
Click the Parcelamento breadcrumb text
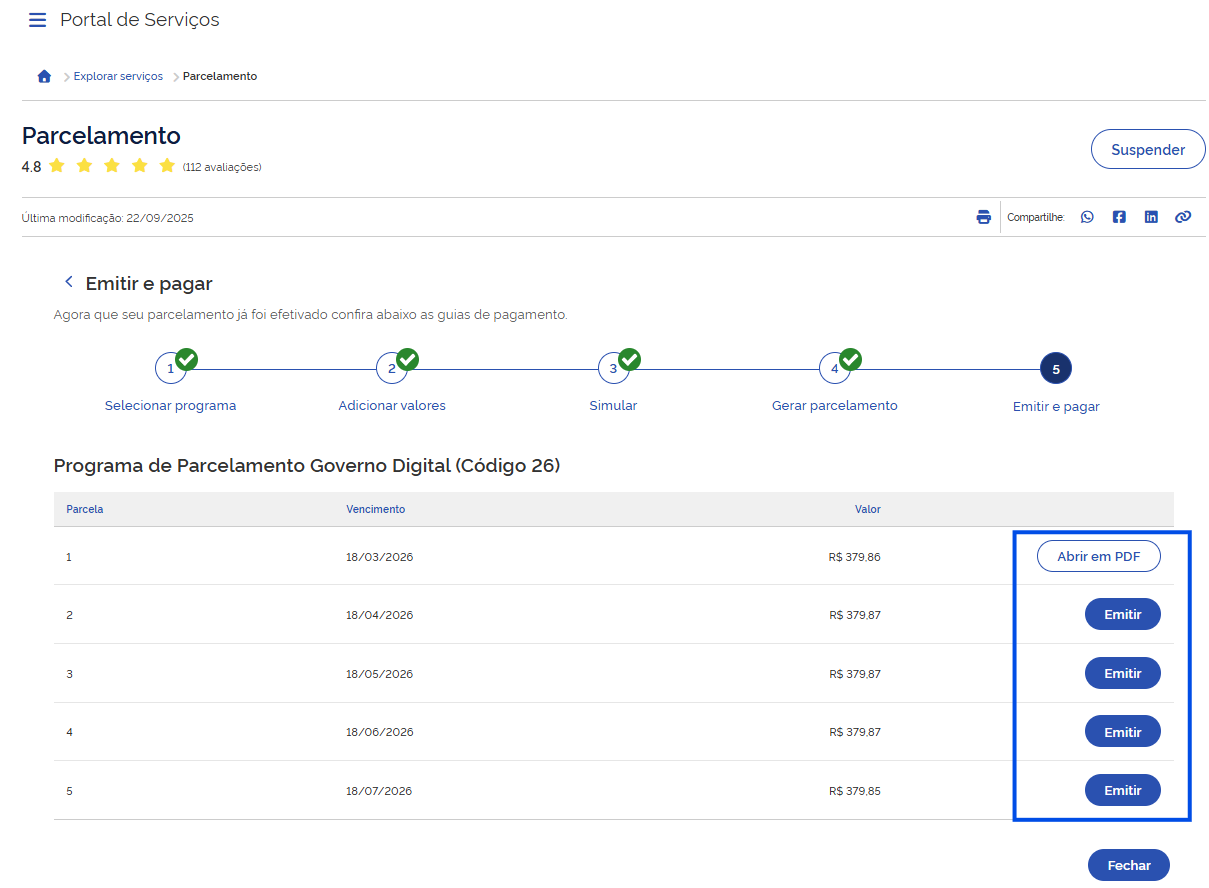pyautogui.click(x=220, y=77)
